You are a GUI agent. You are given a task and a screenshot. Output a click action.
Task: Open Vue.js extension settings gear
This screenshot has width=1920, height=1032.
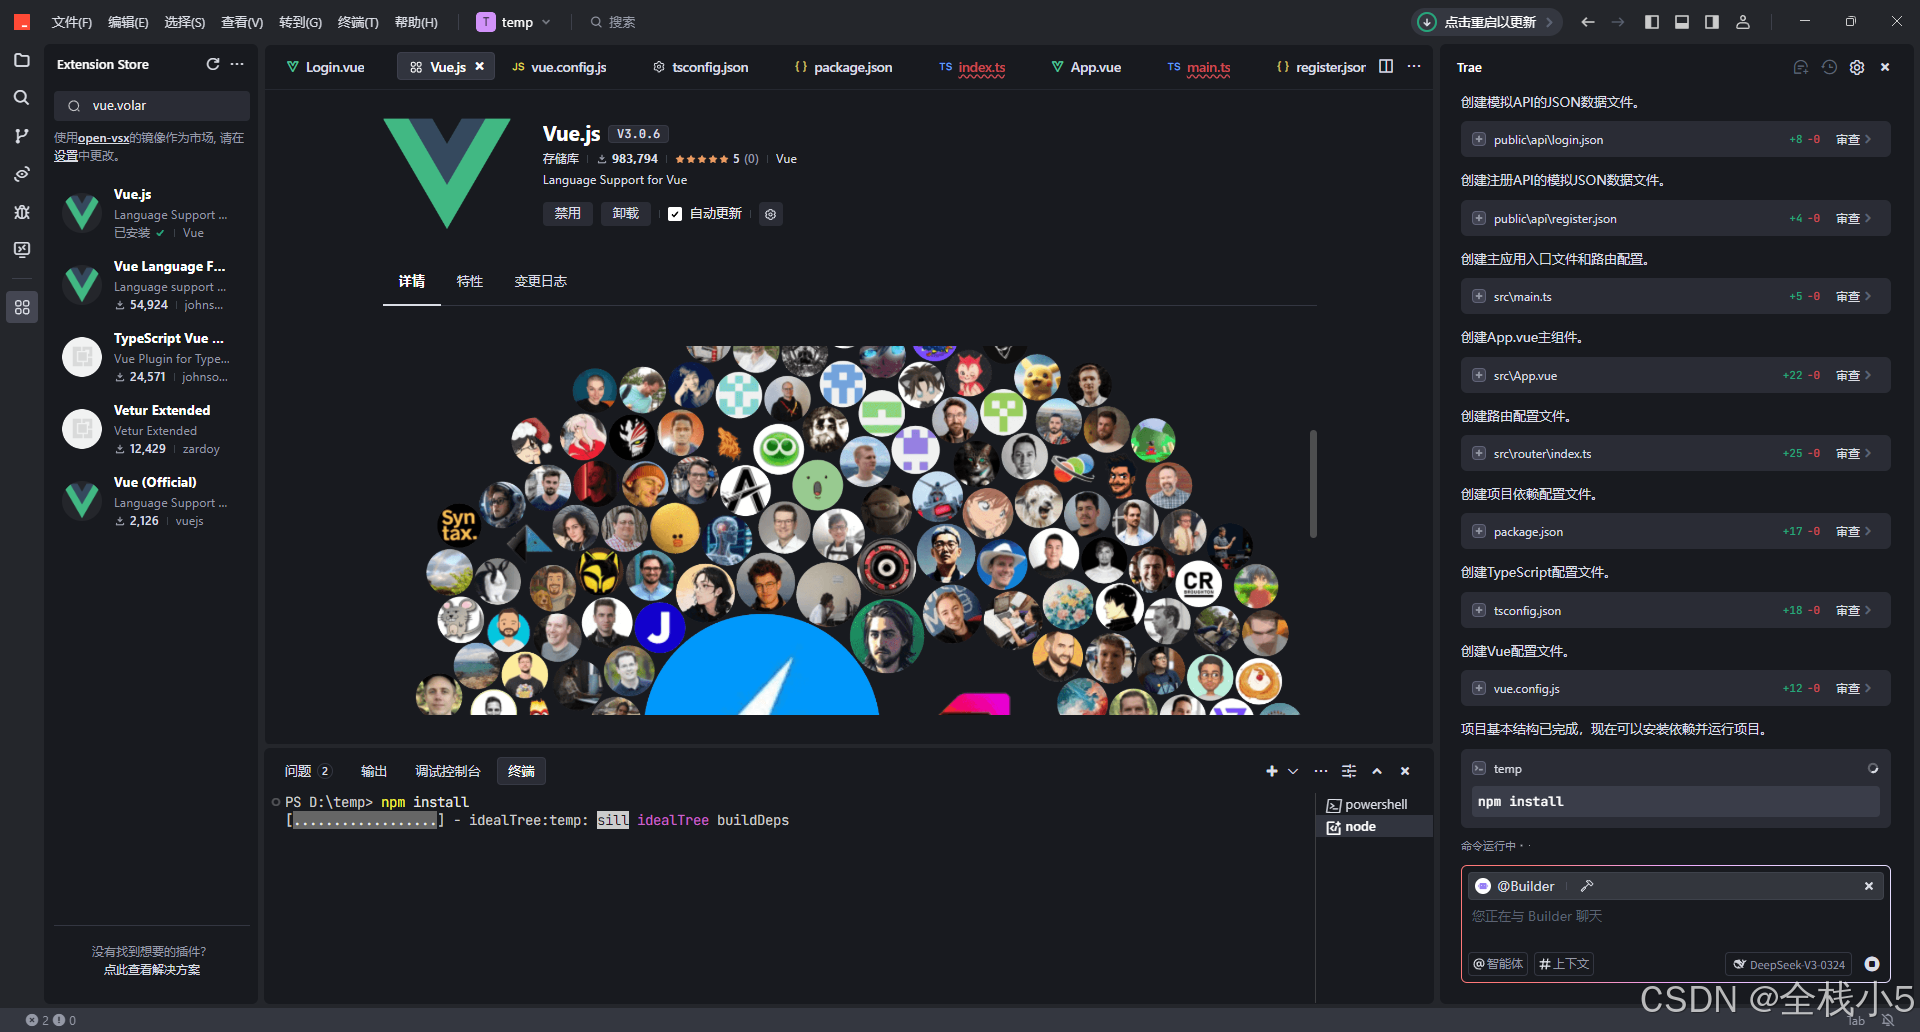tap(770, 214)
